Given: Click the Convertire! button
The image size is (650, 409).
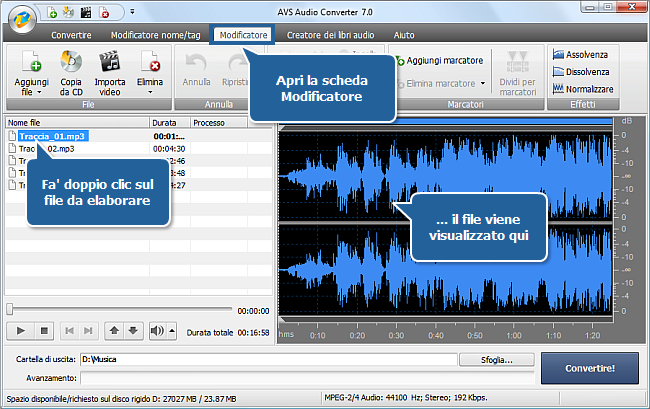Looking at the screenshot, I should point(589,367).
